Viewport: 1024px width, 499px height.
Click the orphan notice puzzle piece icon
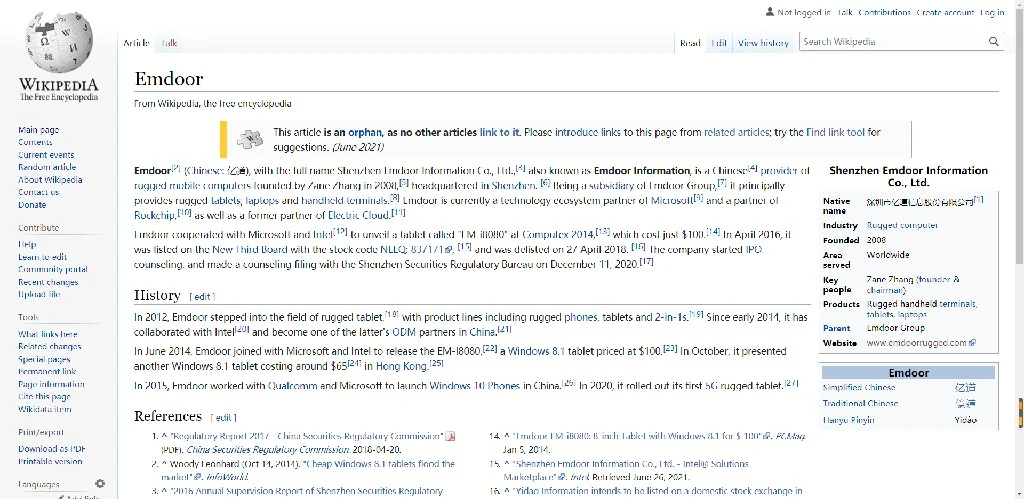pos(251,139)
